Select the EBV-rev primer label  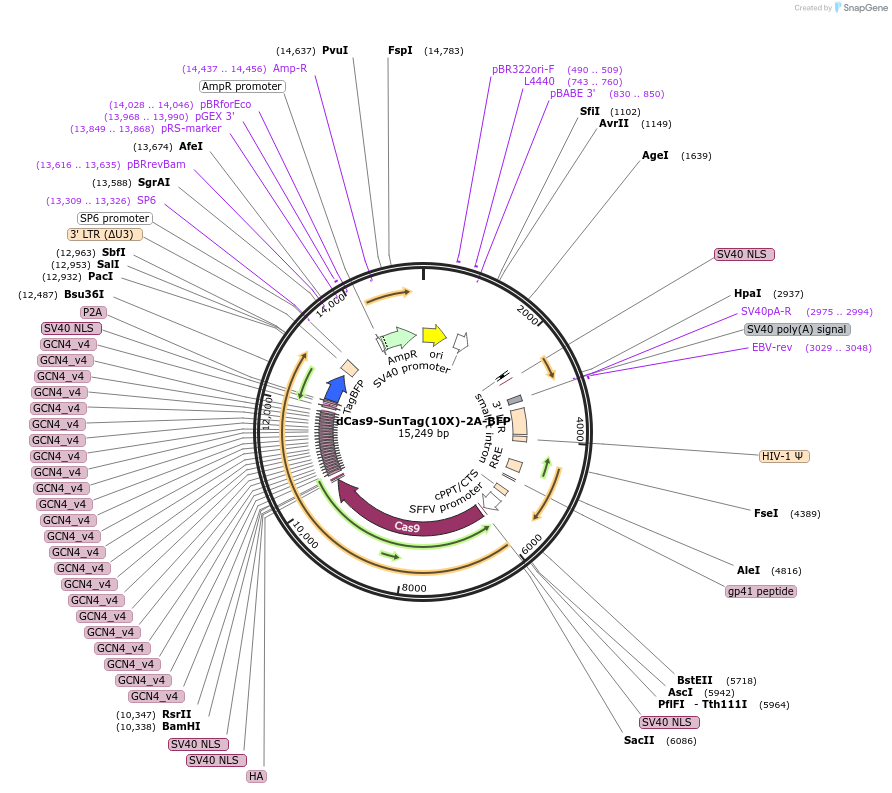(771, 348)
